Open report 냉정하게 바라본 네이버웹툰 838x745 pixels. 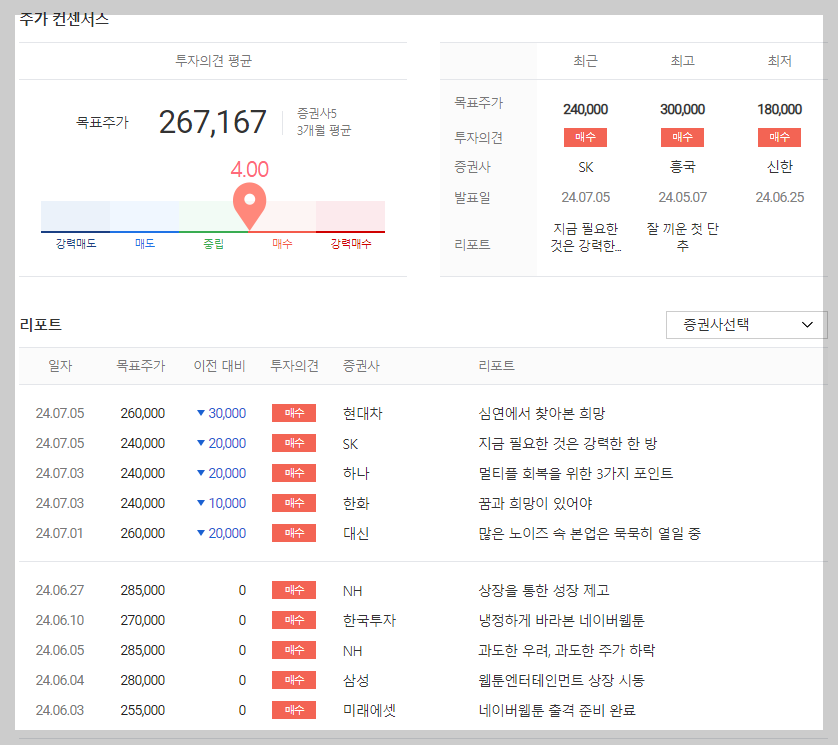[x=561, y=620]
